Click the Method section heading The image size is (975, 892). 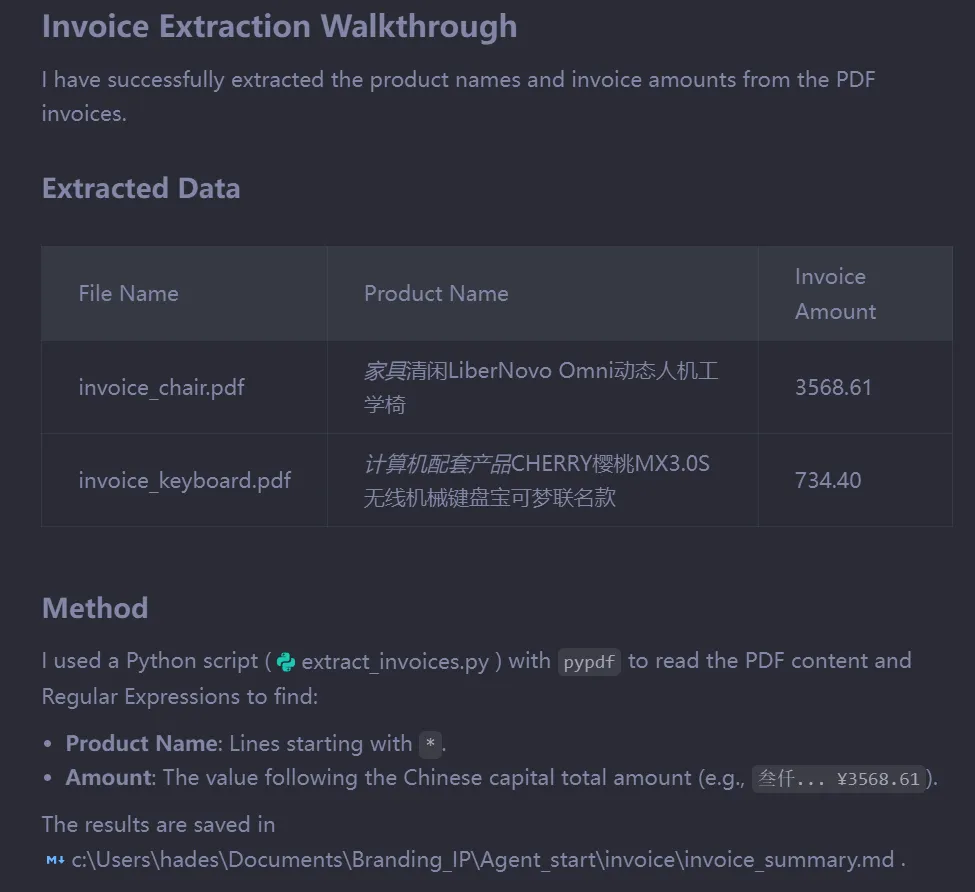[x=95, y=608]
